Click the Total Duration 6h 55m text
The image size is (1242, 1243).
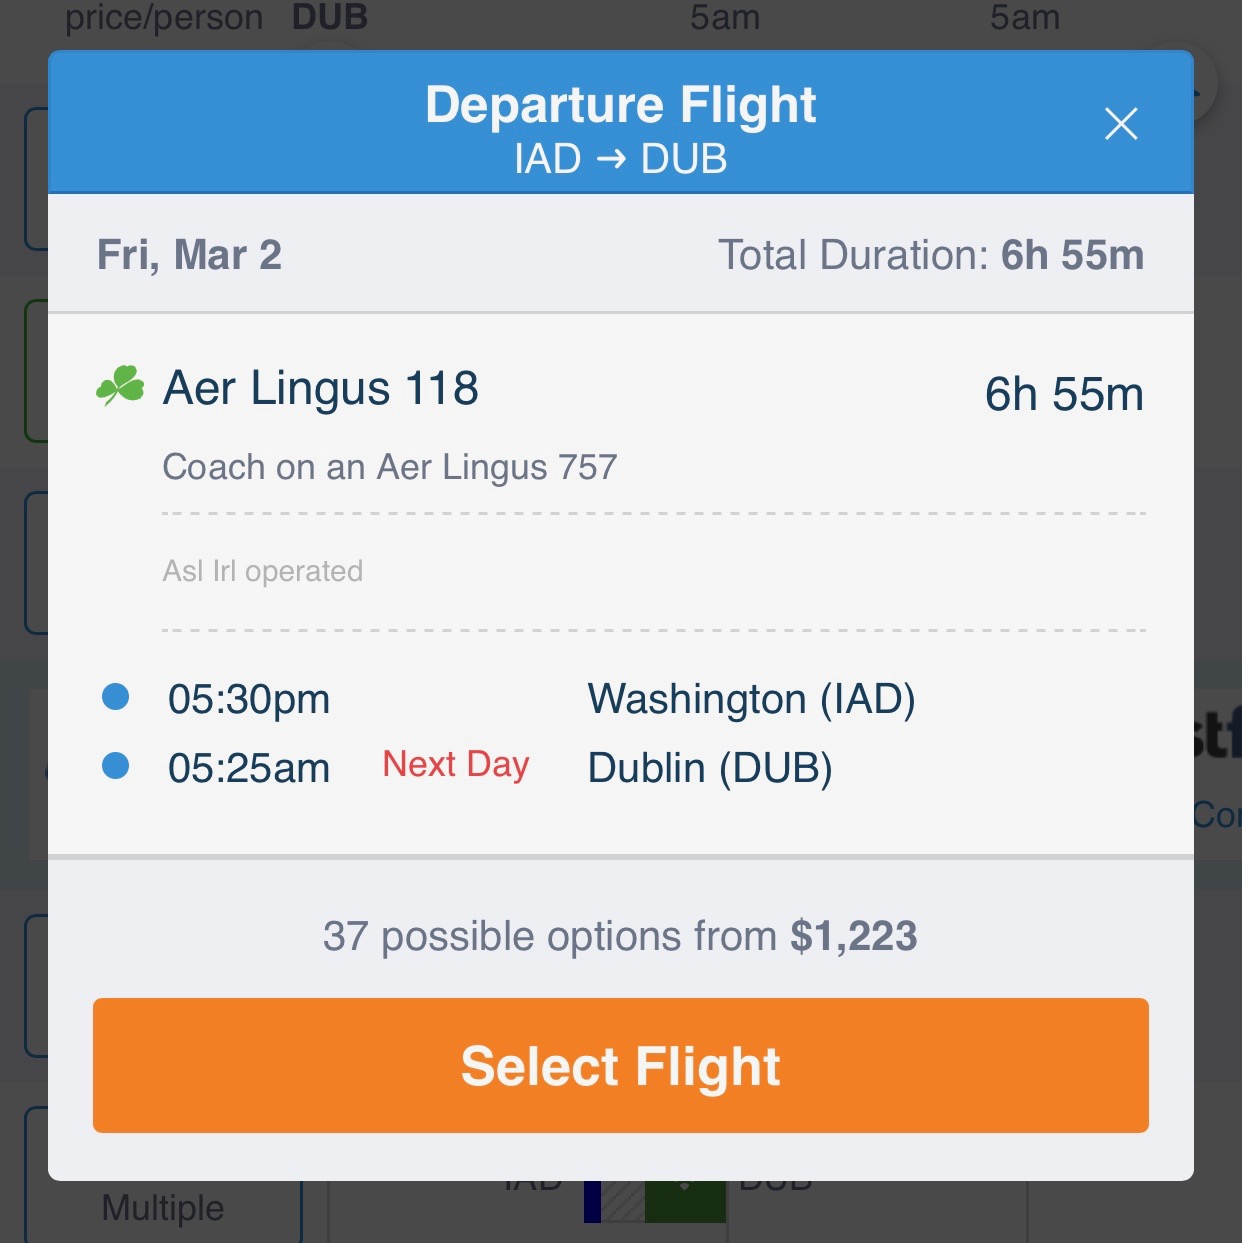point(930,255)
